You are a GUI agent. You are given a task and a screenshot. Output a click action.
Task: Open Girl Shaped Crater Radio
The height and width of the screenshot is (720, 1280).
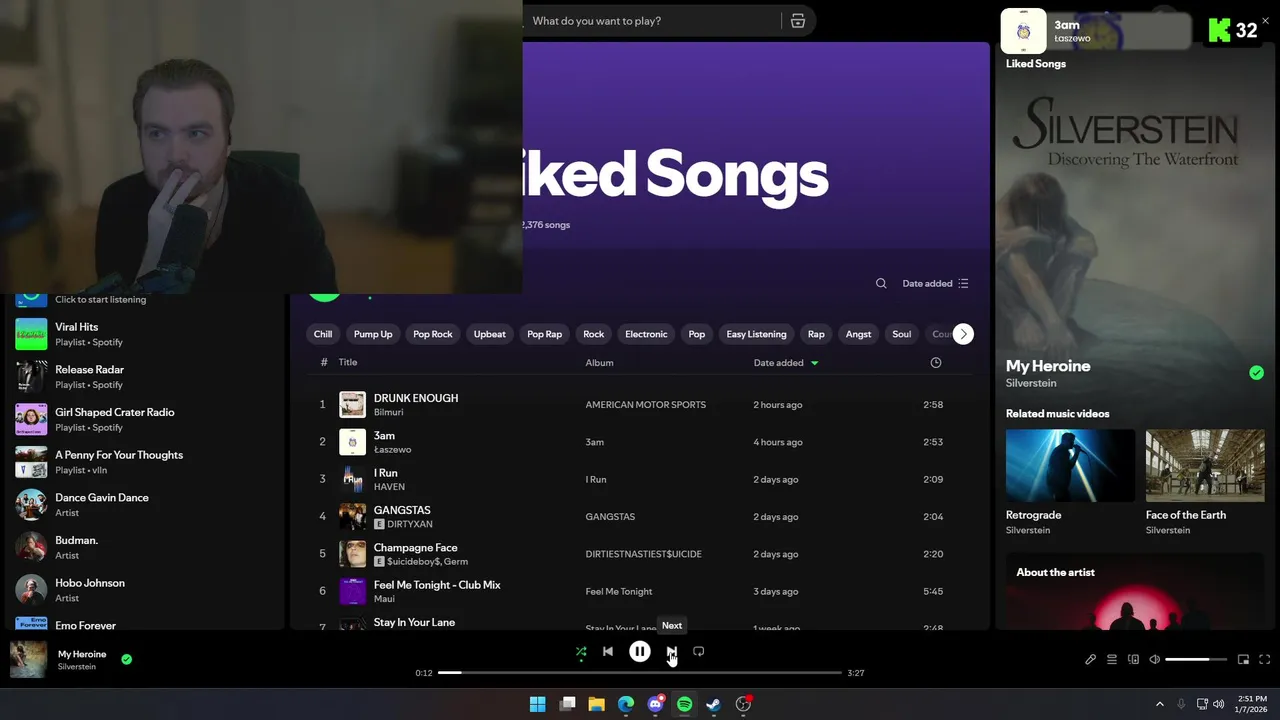pyautogui.click(x=145, y=419)
